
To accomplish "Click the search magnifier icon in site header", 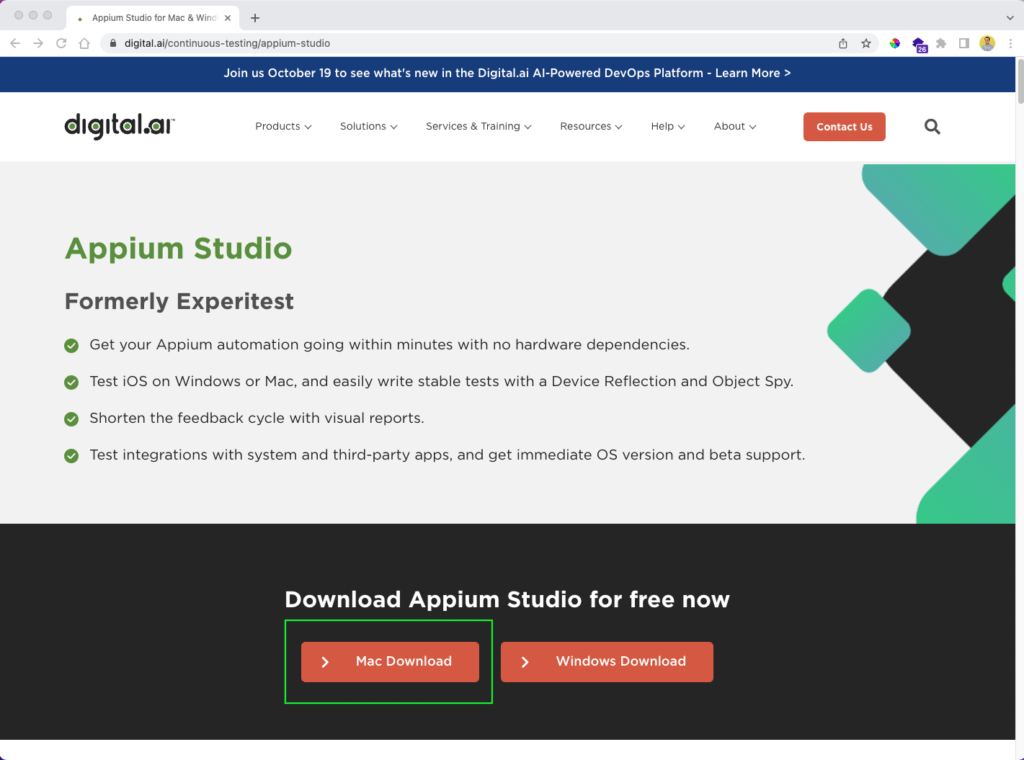I will 932,127.
